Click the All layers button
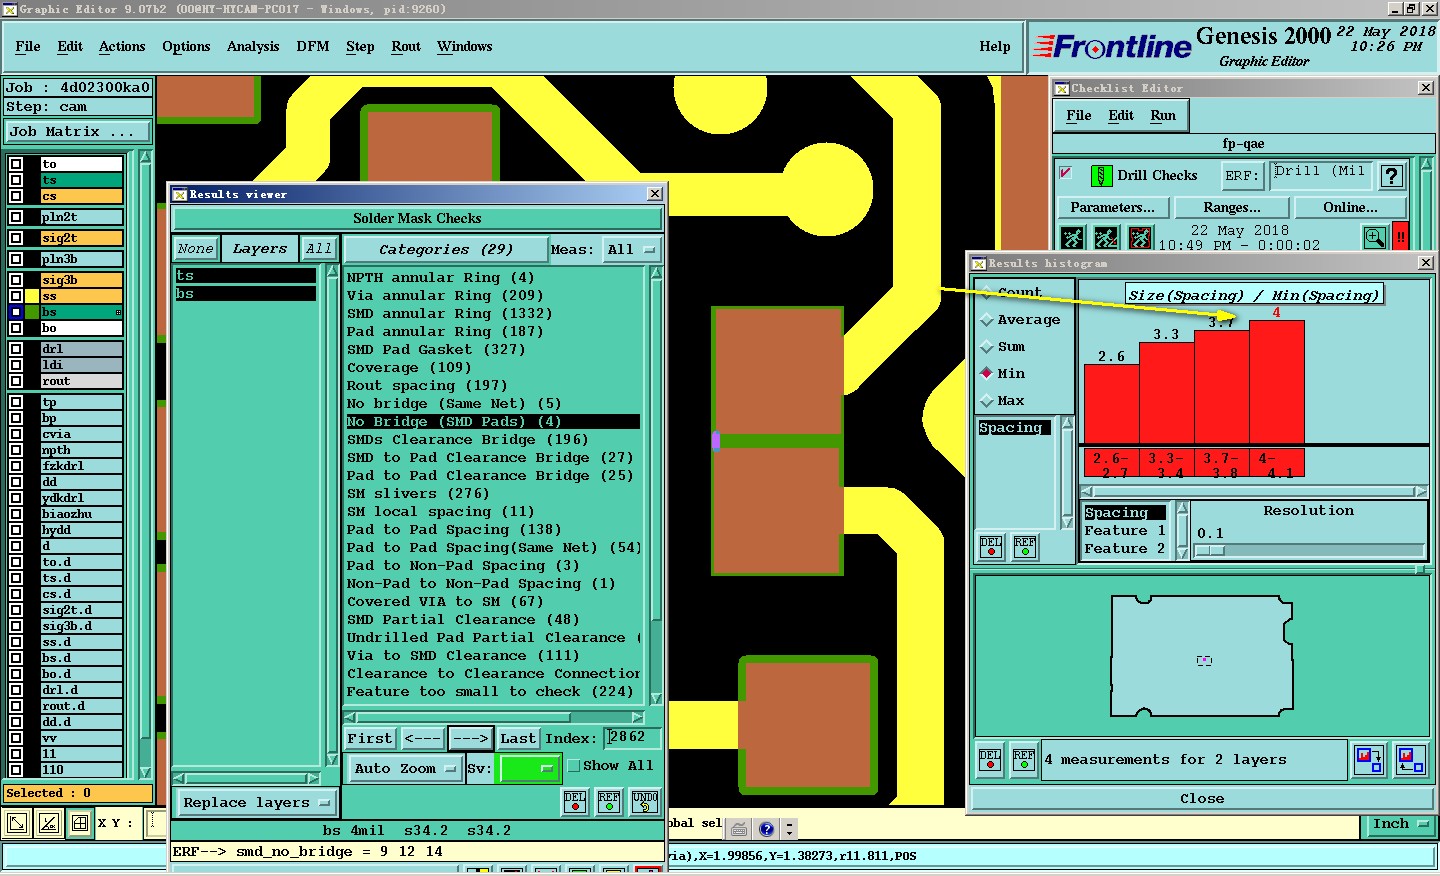The height and width of the screenshot is (876, 1440). (319, 249)
